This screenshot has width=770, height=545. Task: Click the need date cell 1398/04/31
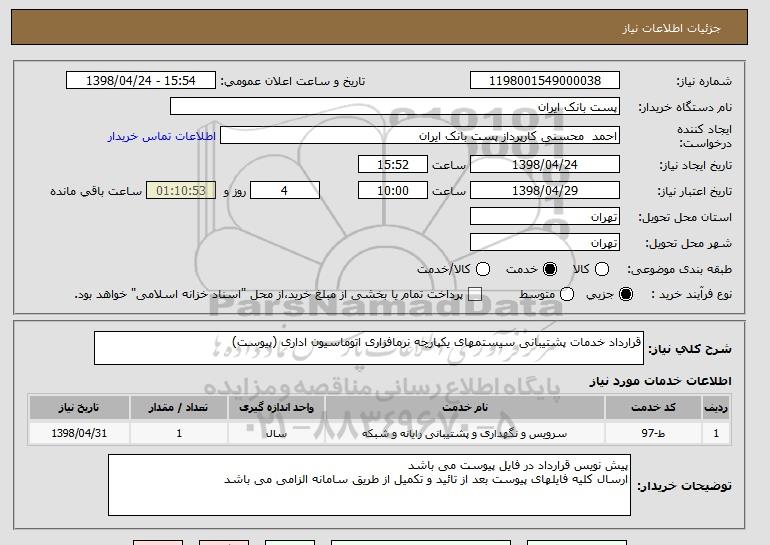point(79,433)
